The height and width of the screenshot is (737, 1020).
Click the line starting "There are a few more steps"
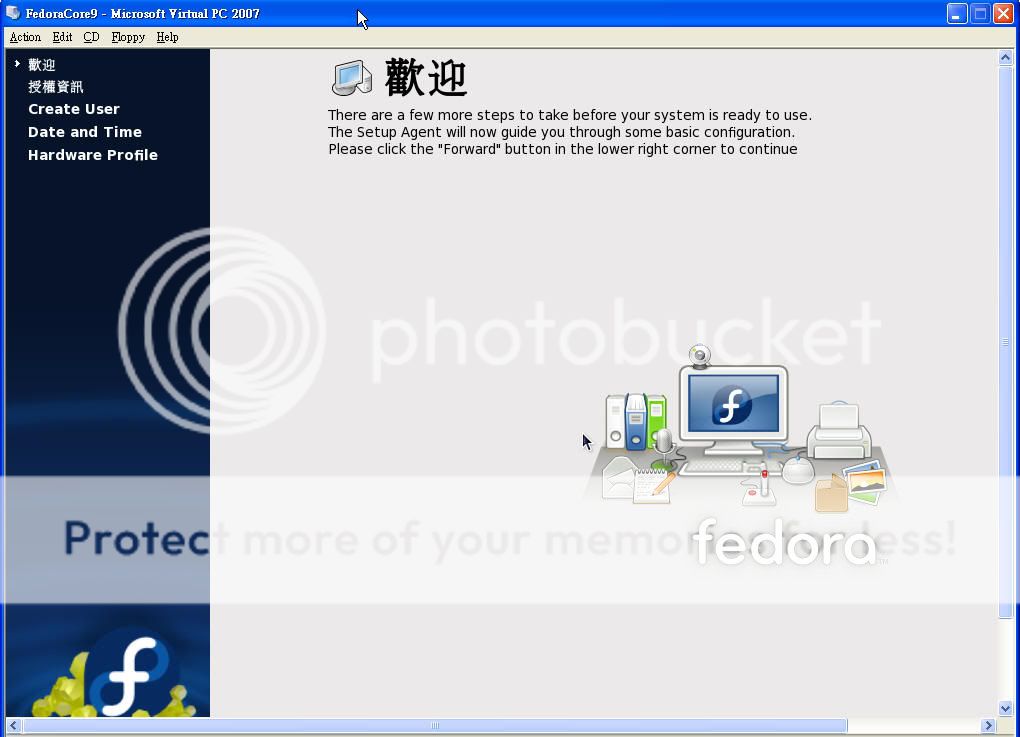[570, 115]
